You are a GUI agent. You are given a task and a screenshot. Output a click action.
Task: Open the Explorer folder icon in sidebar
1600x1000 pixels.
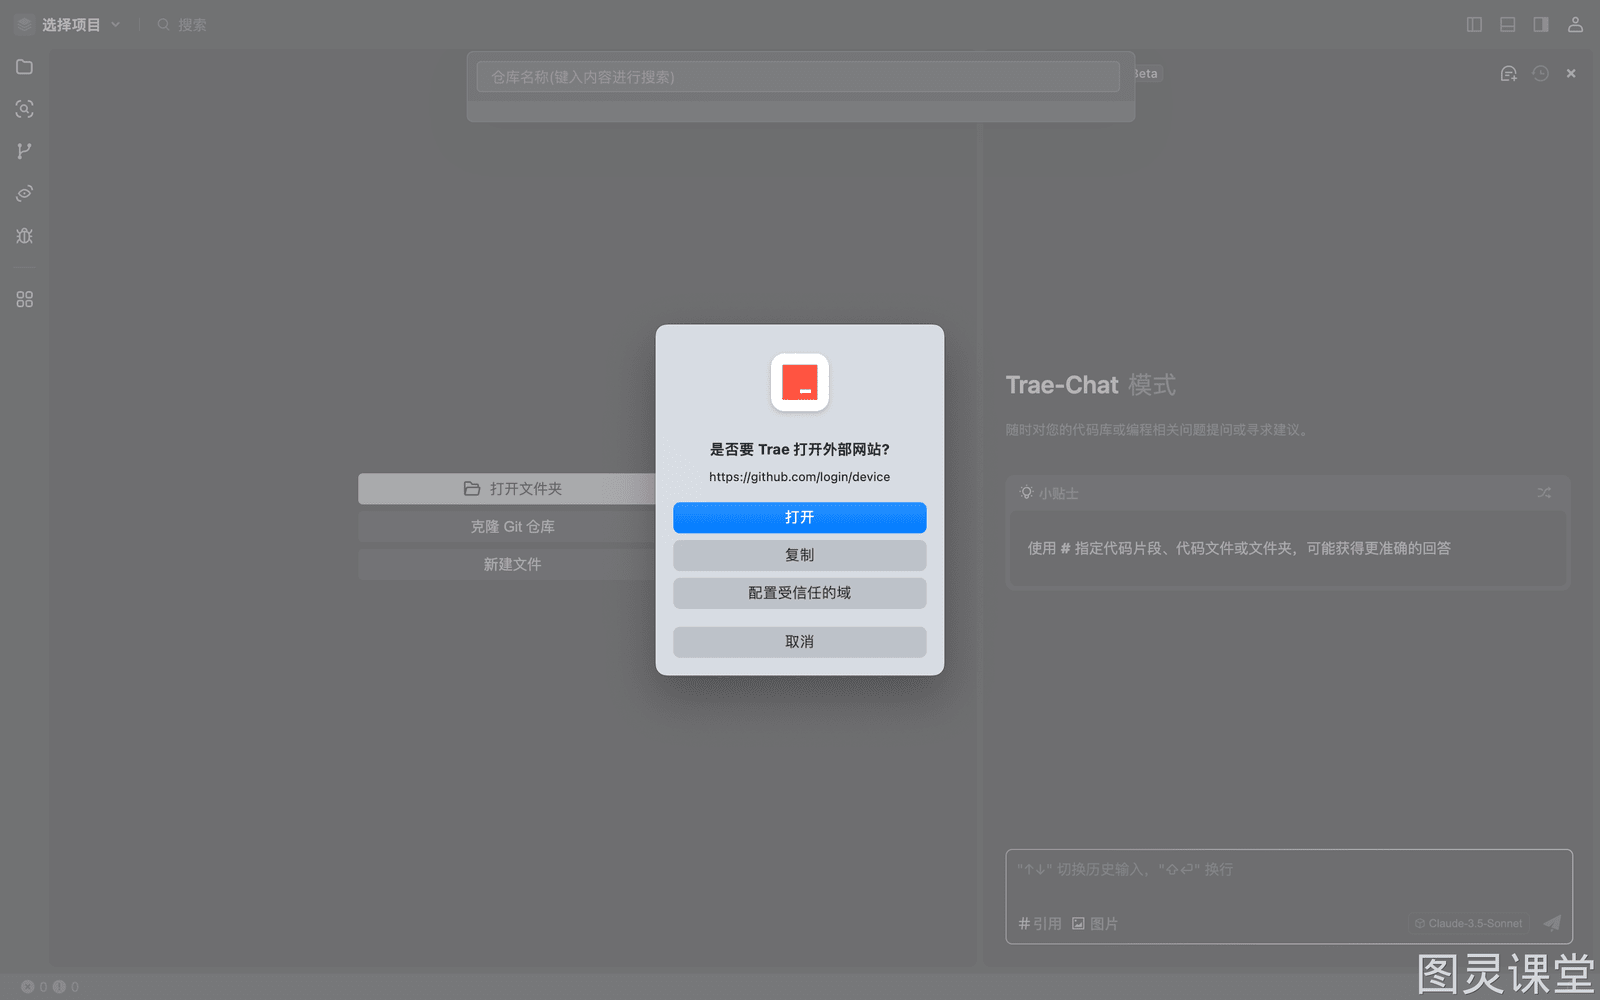[x=25, y=67]
